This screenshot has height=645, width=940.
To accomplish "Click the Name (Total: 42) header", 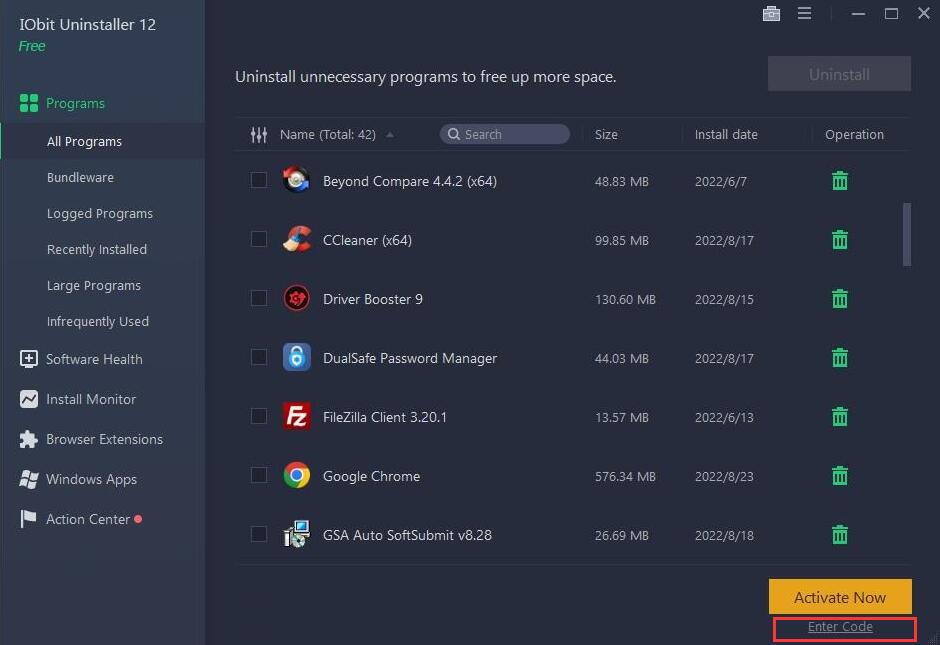I will [328, 134].
